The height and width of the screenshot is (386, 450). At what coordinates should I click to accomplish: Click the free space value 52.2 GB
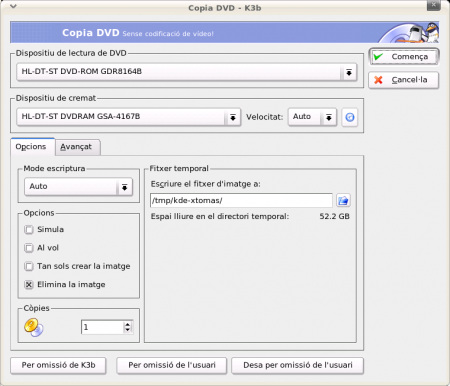(334, 217)
